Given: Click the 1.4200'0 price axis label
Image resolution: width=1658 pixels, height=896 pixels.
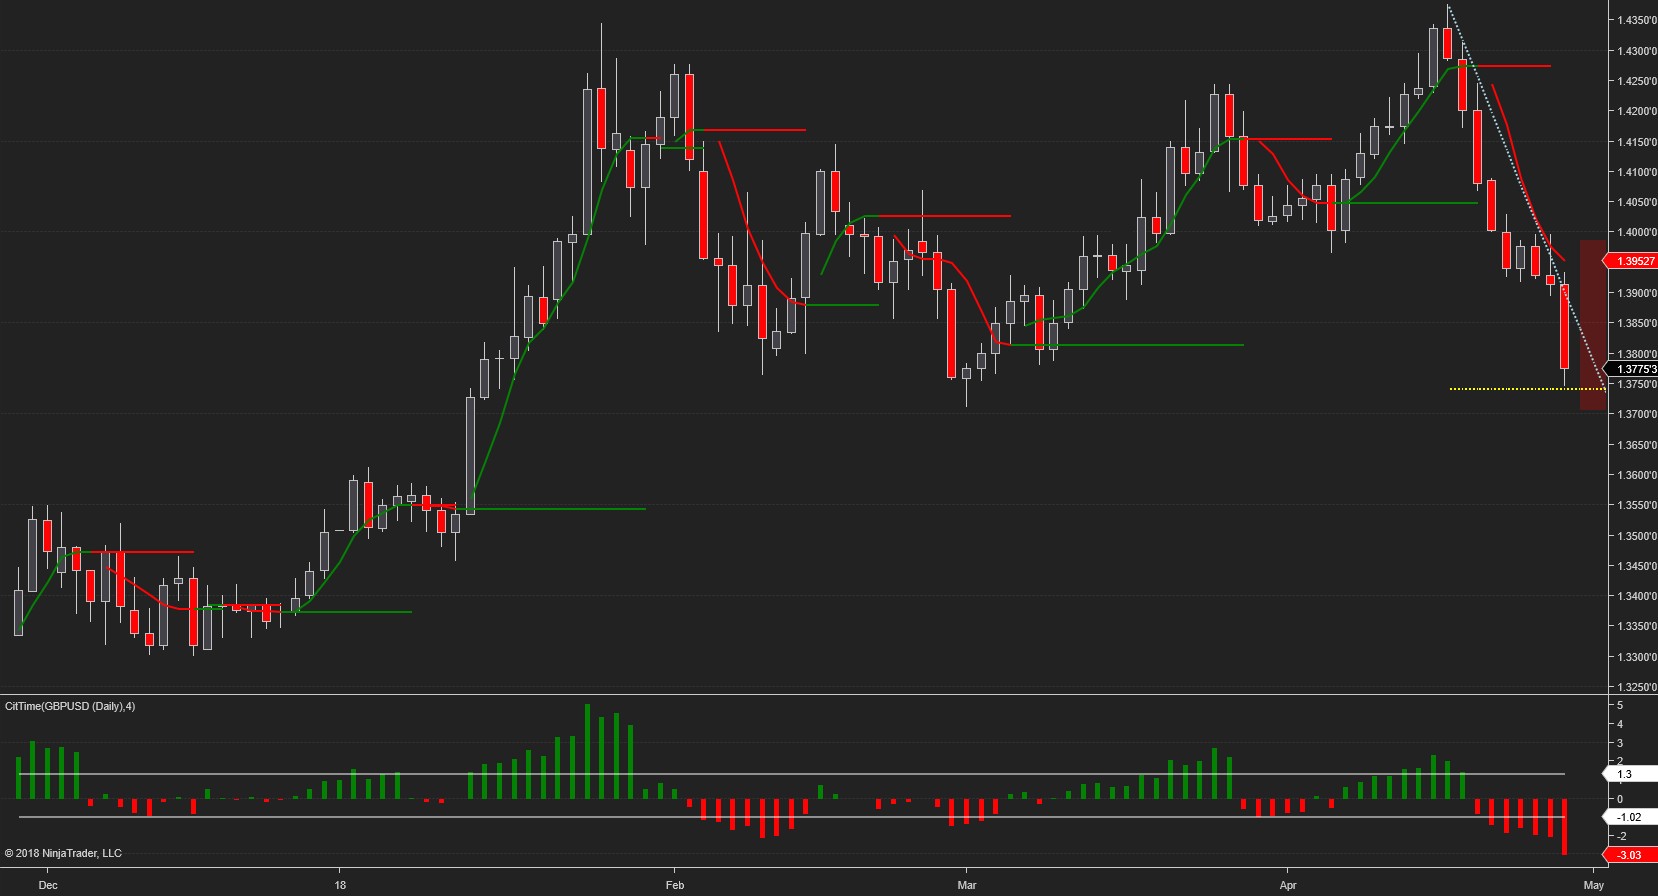Looking at the screenshot, I should click(1636, 111).
